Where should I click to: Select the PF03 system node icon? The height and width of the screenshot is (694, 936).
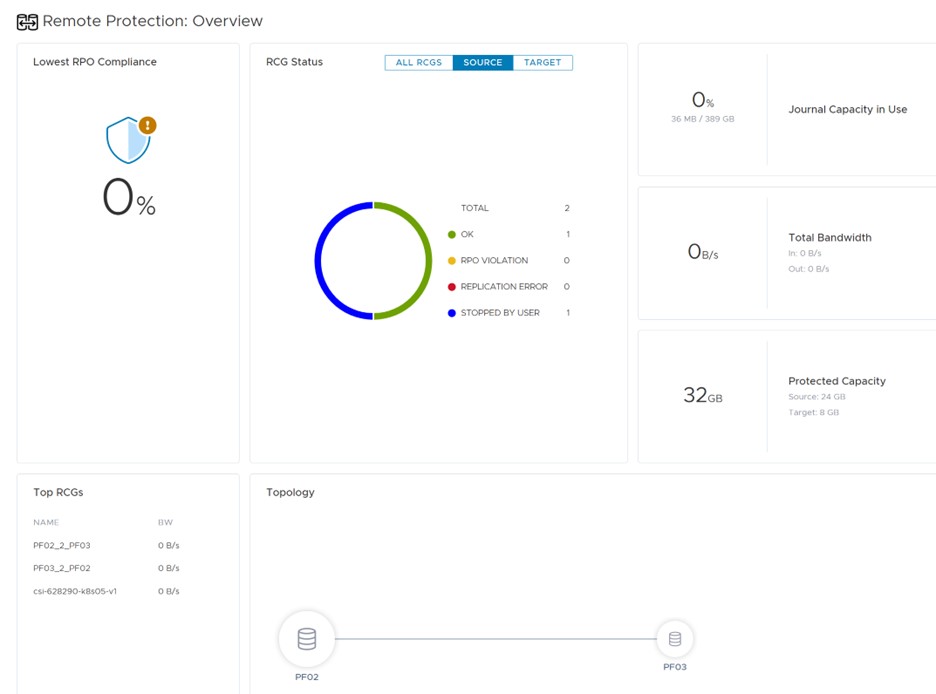click(x=675, y=639)
